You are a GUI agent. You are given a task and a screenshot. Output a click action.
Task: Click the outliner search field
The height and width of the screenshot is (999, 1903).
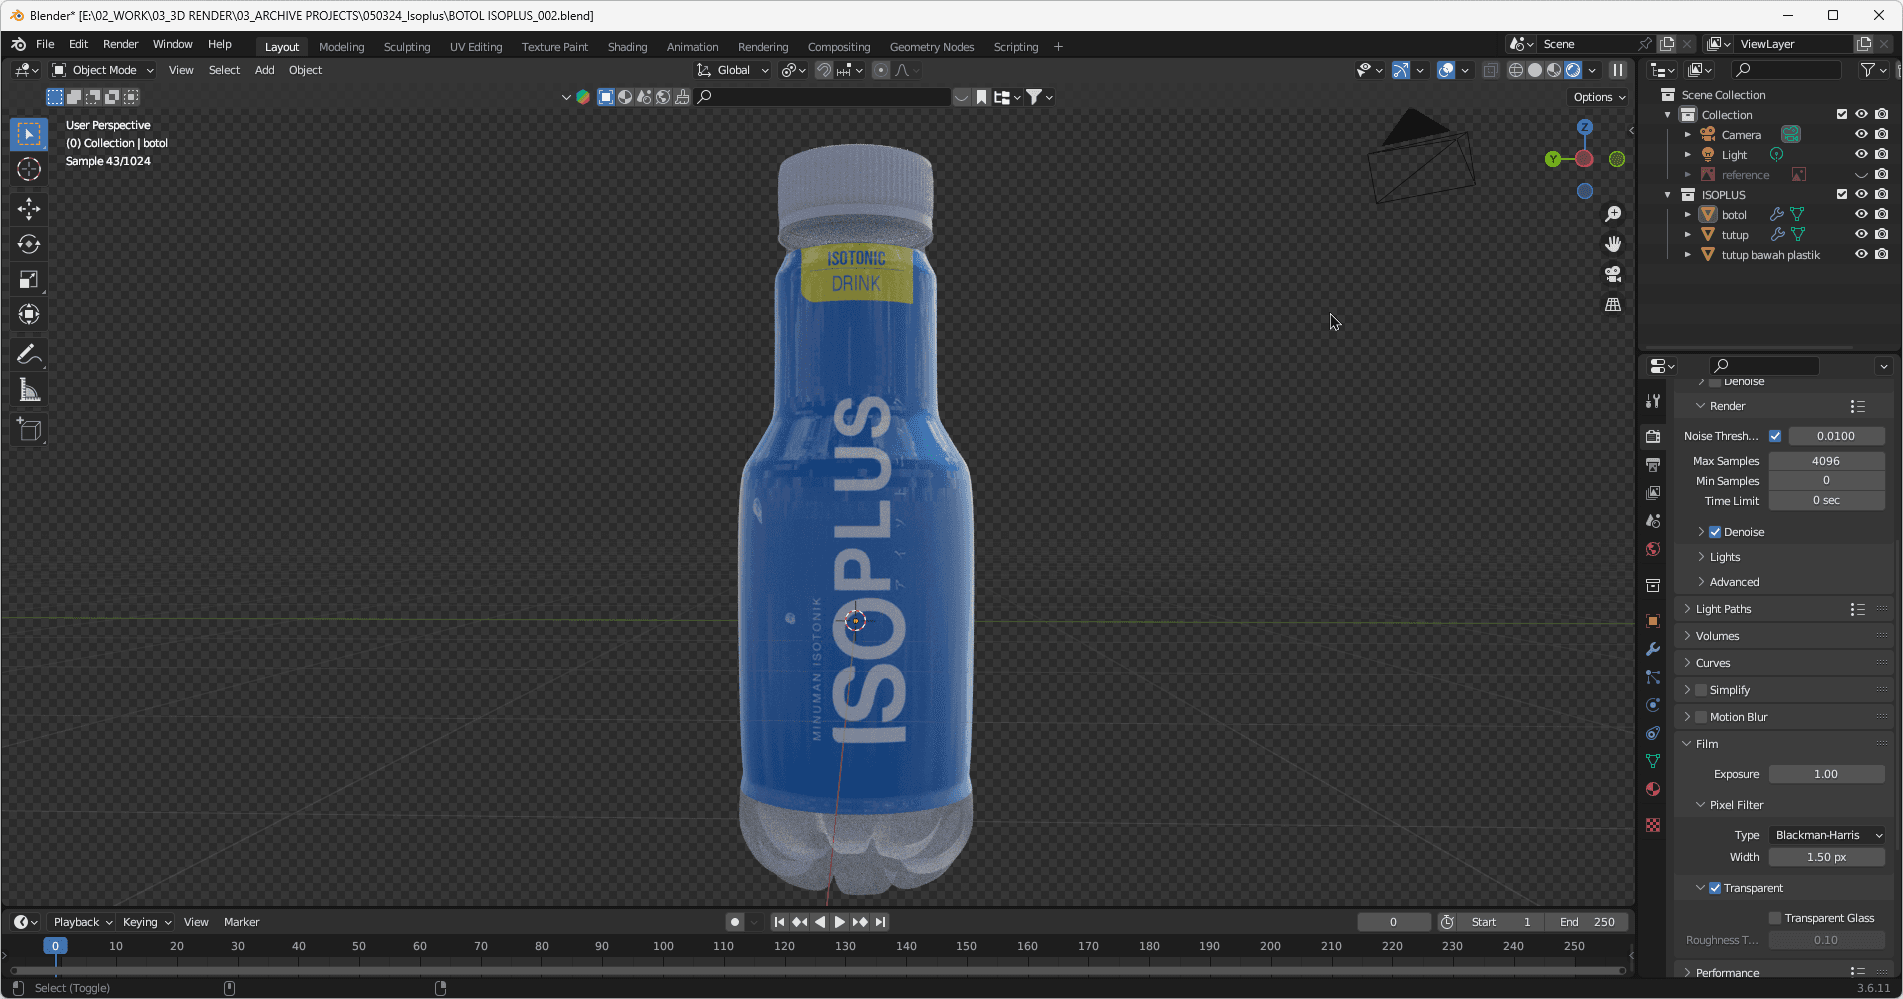point(1787,70)
